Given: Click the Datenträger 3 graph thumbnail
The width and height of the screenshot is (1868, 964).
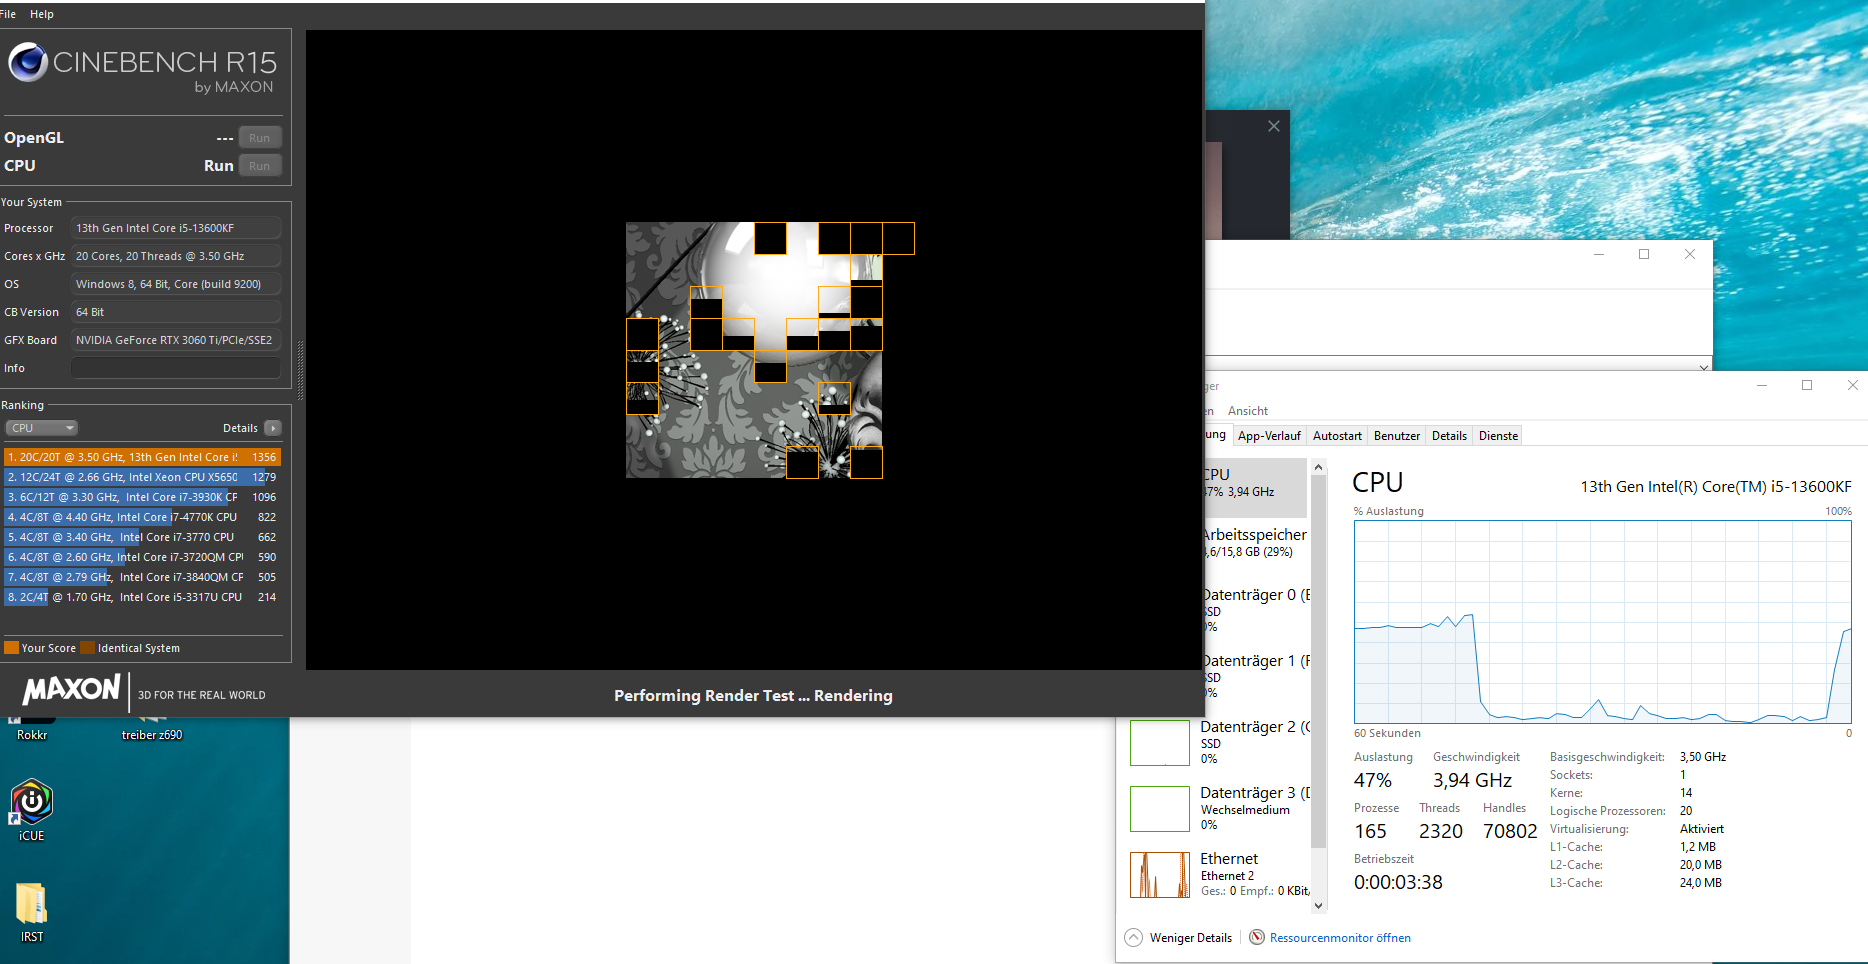Looking at the screenshot, I should [x=1160, y=809].
